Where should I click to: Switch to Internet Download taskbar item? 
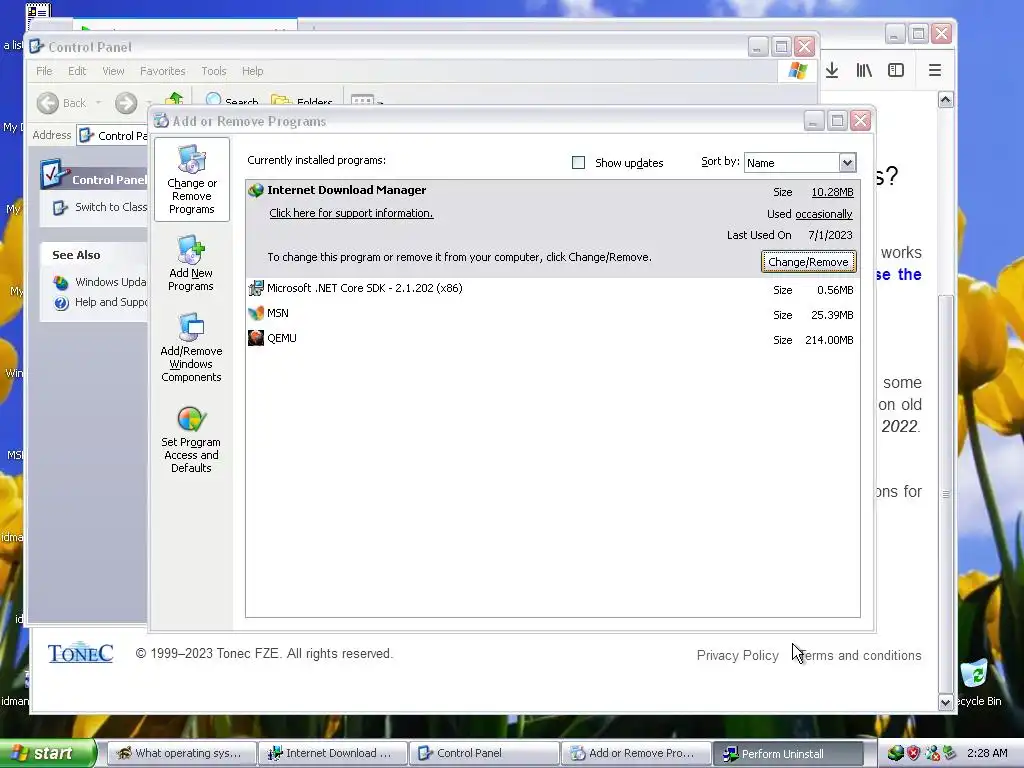tap(332, 753)
